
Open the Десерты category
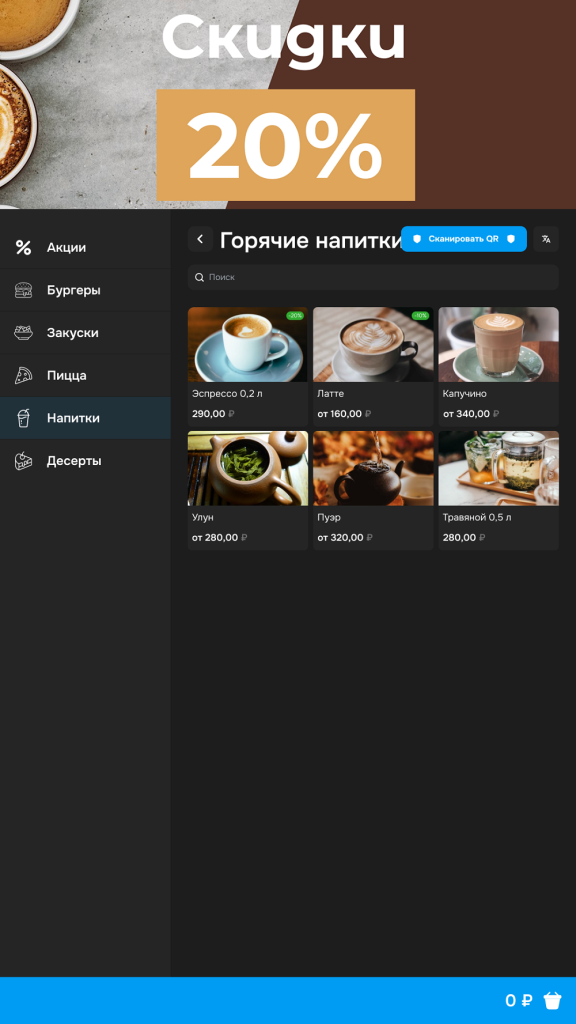pos(85,461)
